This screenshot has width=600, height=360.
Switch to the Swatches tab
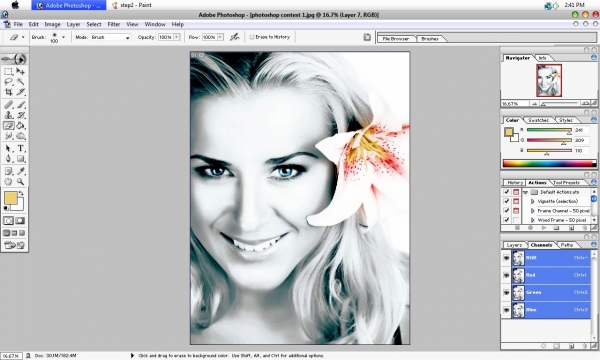click(538, 120)
